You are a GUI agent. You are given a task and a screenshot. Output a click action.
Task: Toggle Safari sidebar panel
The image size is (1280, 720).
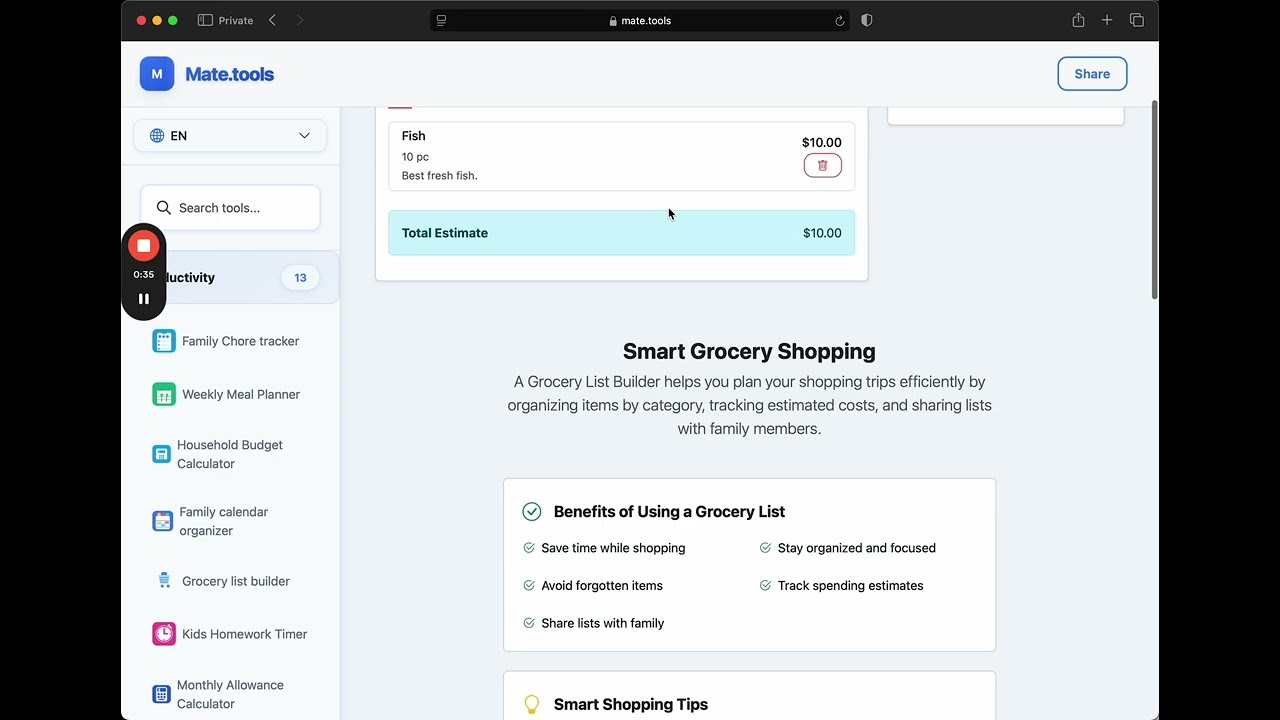(x=205, y=20)
